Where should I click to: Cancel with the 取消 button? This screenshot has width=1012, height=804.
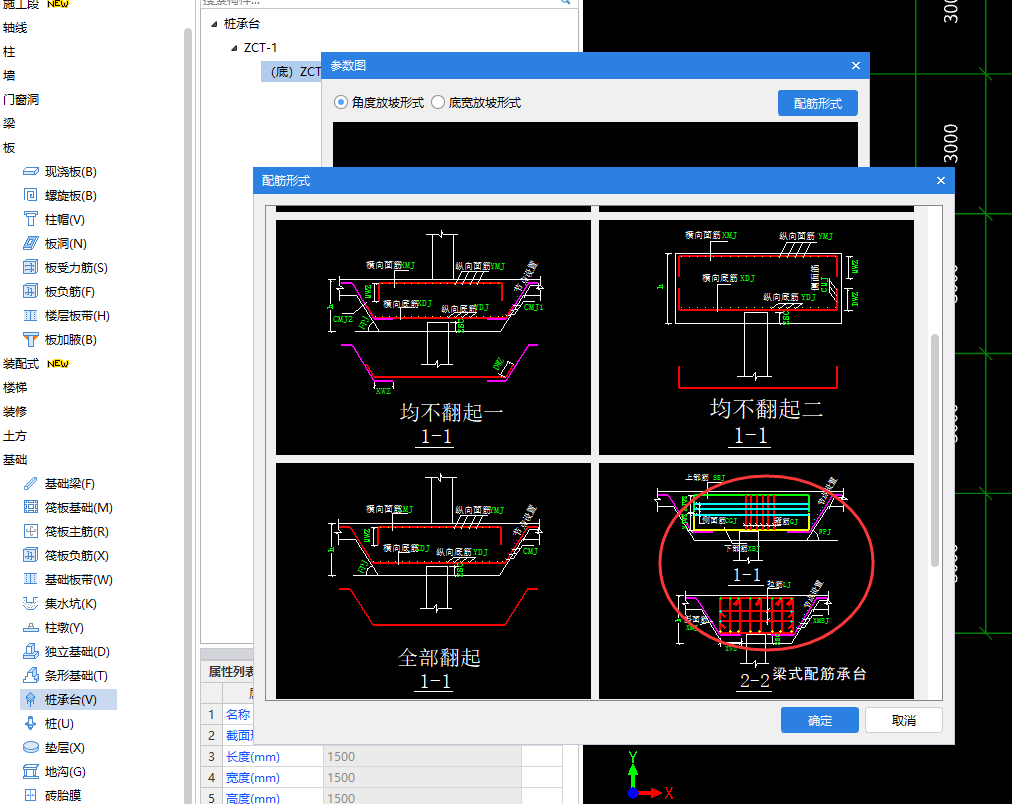tap(904, 720)
